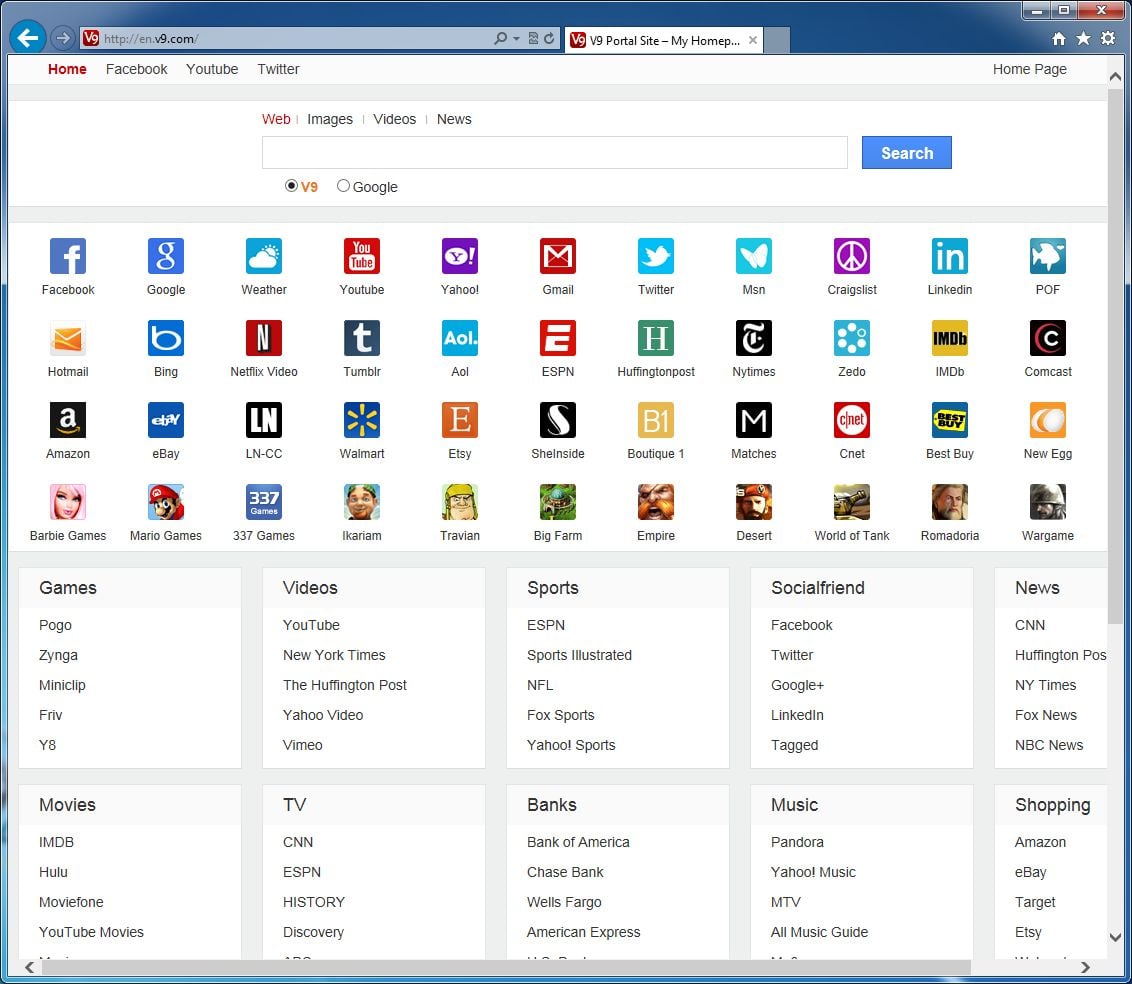Open the Tumblr tile icon
Viewport: 1132px width, 984px height.
pos(362,339)
